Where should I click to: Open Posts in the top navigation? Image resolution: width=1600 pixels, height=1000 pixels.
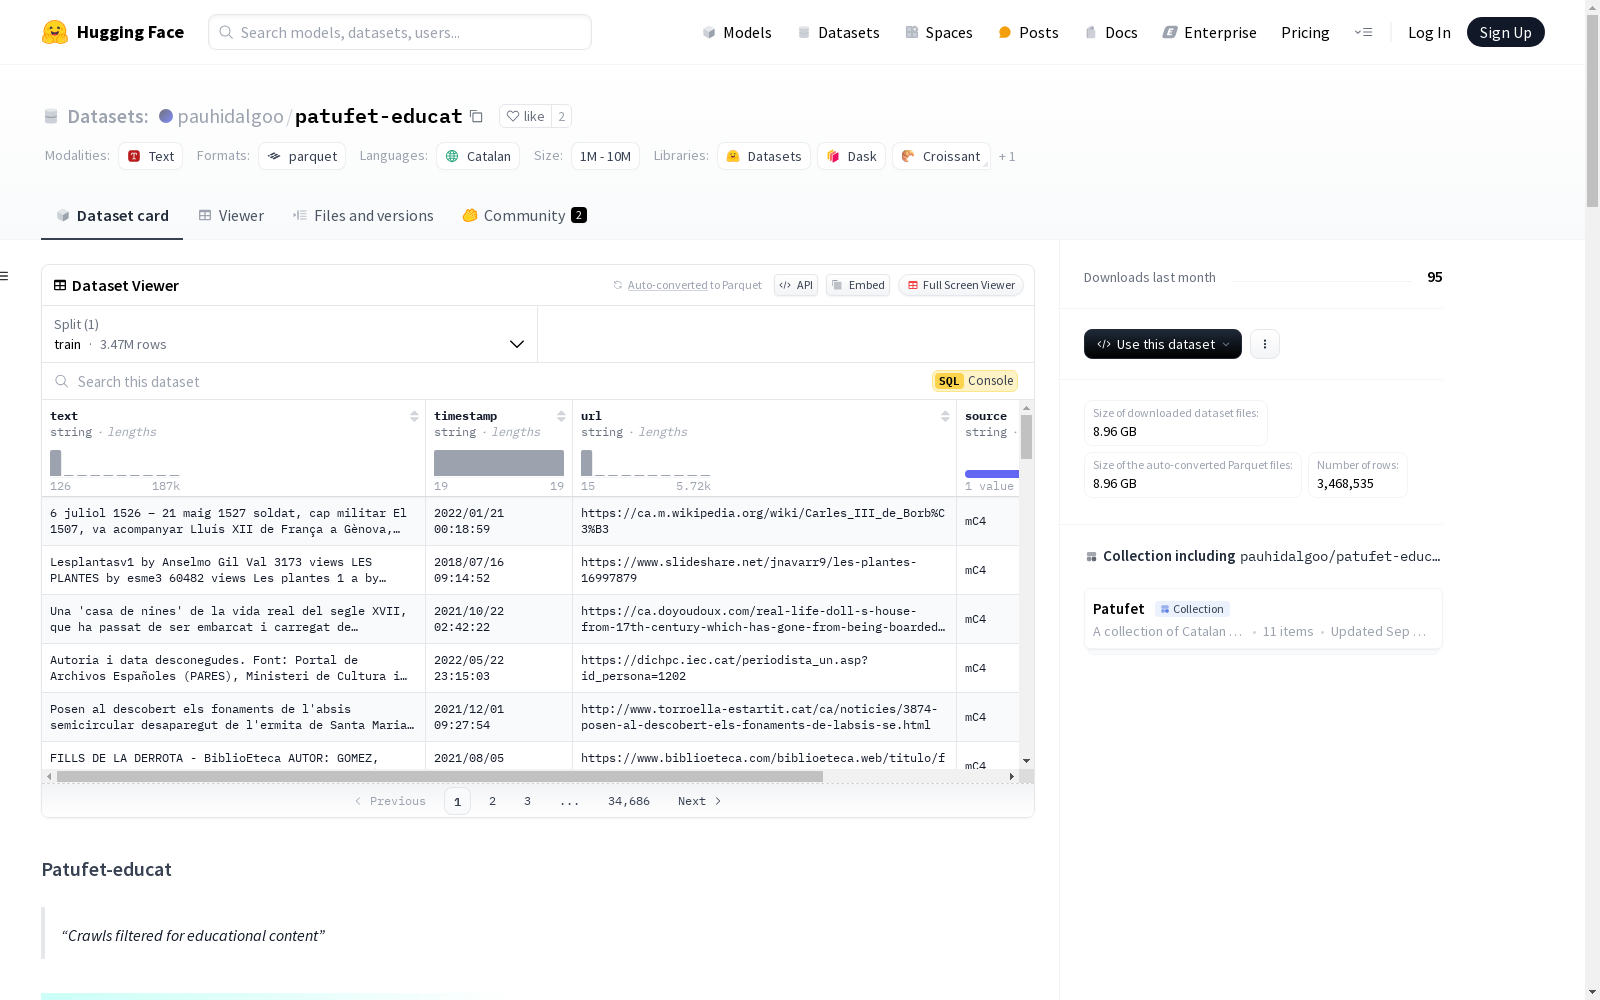1028,32
